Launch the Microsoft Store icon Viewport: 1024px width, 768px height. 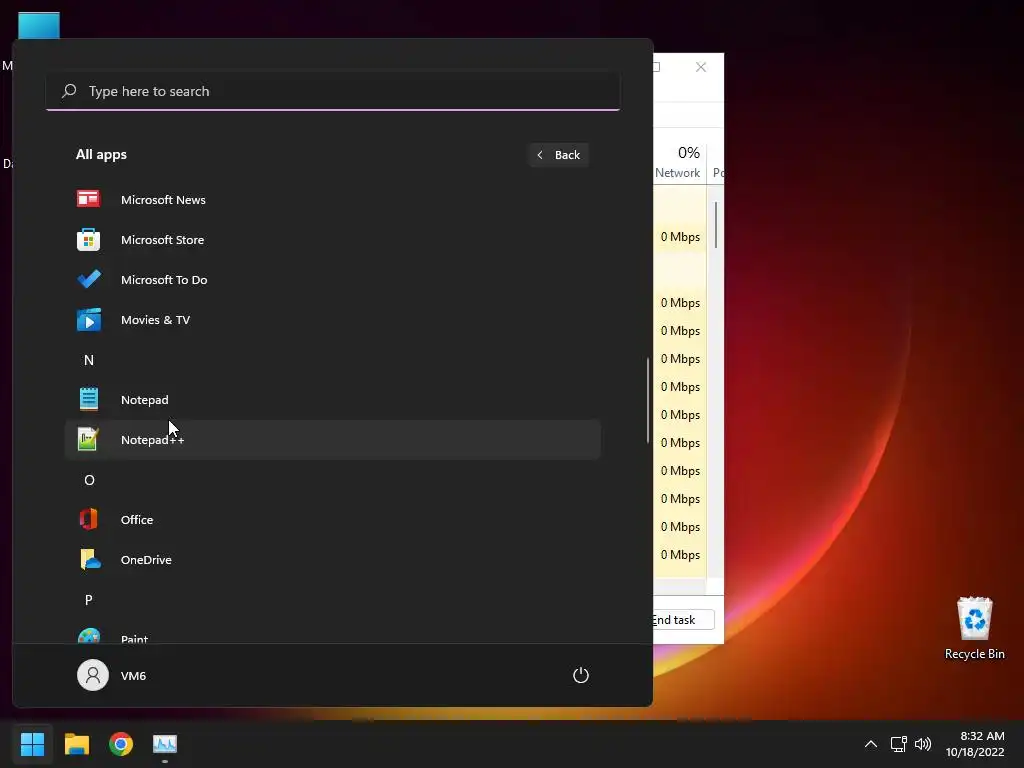tap(88, 240)
